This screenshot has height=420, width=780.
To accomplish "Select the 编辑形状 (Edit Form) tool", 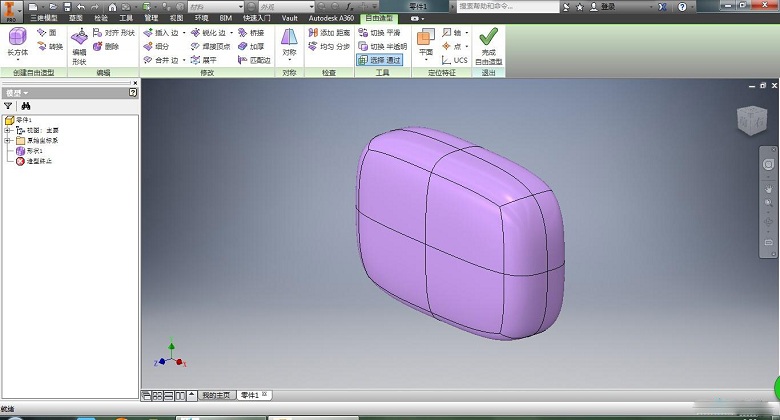I will point(79,45).
